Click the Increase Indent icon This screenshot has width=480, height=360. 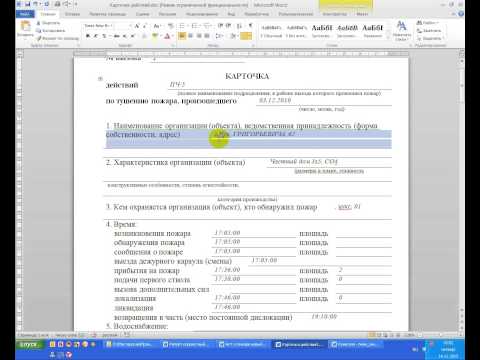click(228, 26)
